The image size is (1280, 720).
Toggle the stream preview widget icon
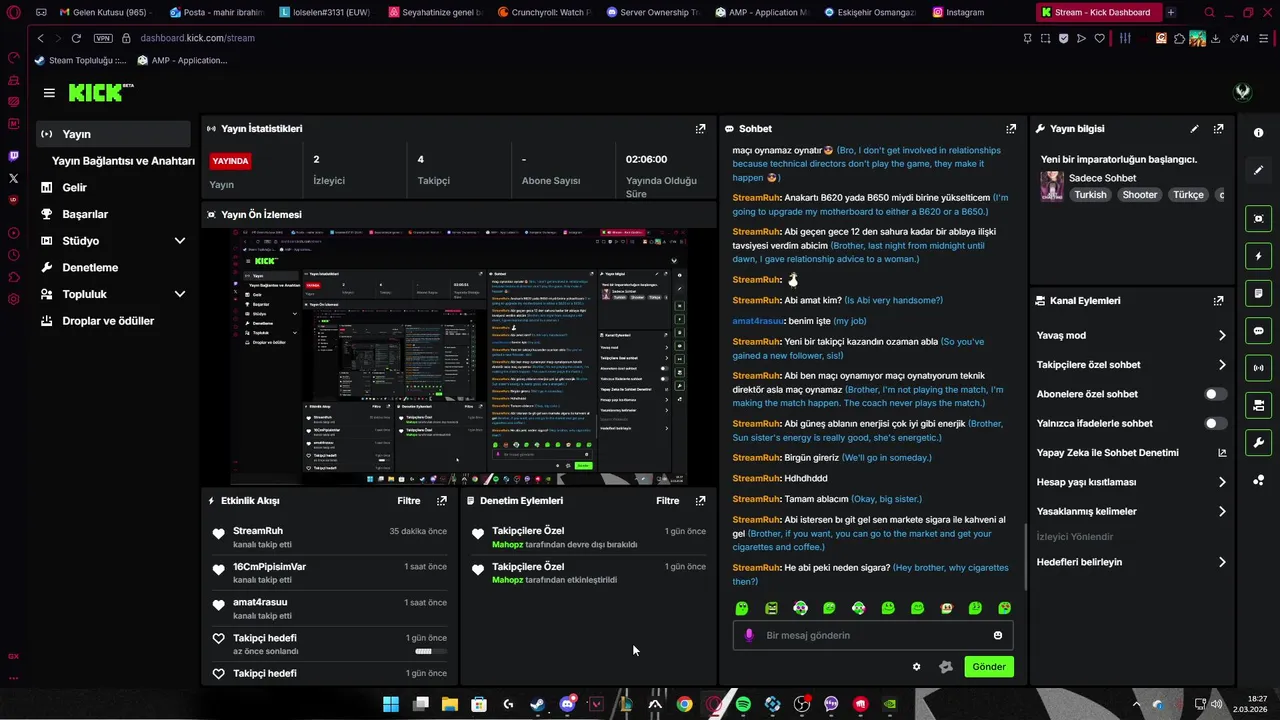coord(1258,219)
